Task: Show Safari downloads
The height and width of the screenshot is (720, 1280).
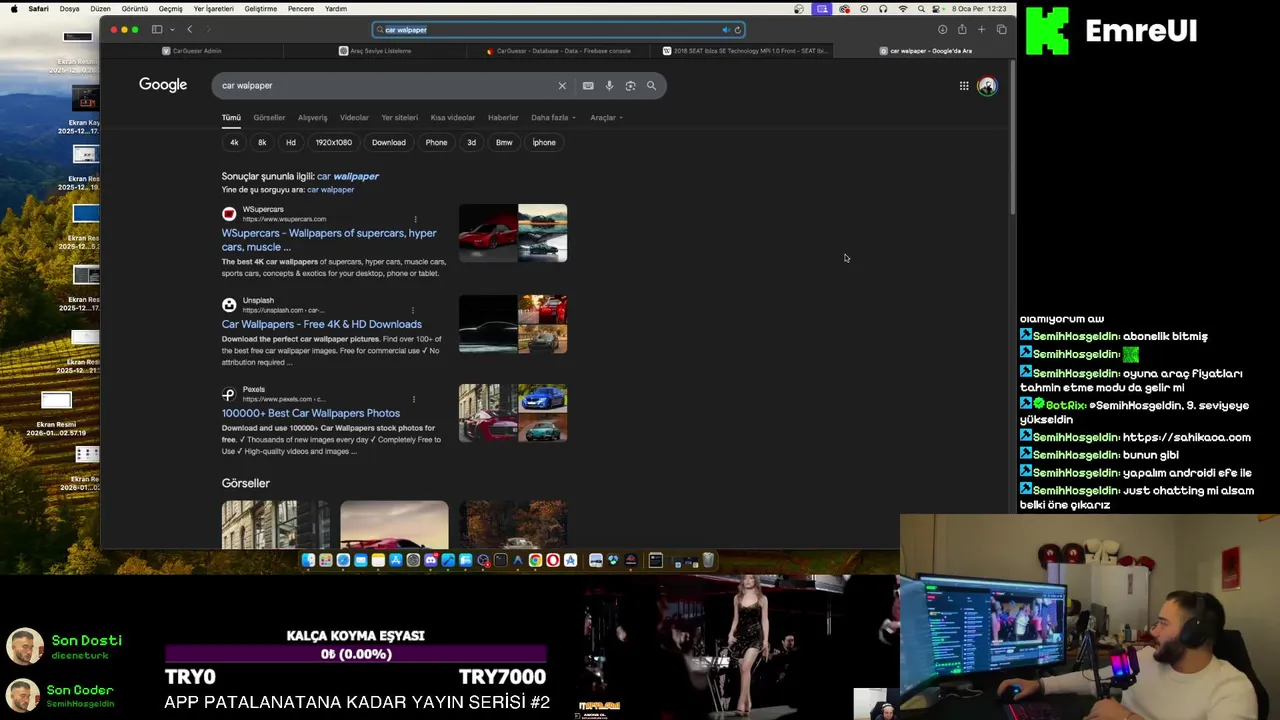Action: (942, 30)
